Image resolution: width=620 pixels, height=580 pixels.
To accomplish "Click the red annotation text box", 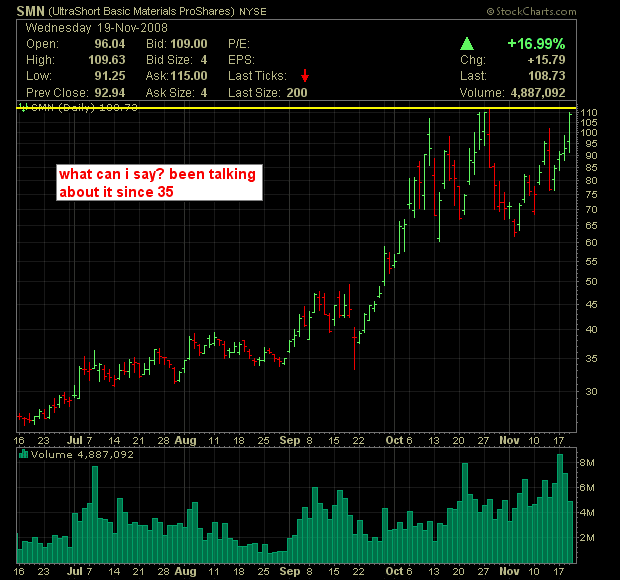I will (159, 183).
